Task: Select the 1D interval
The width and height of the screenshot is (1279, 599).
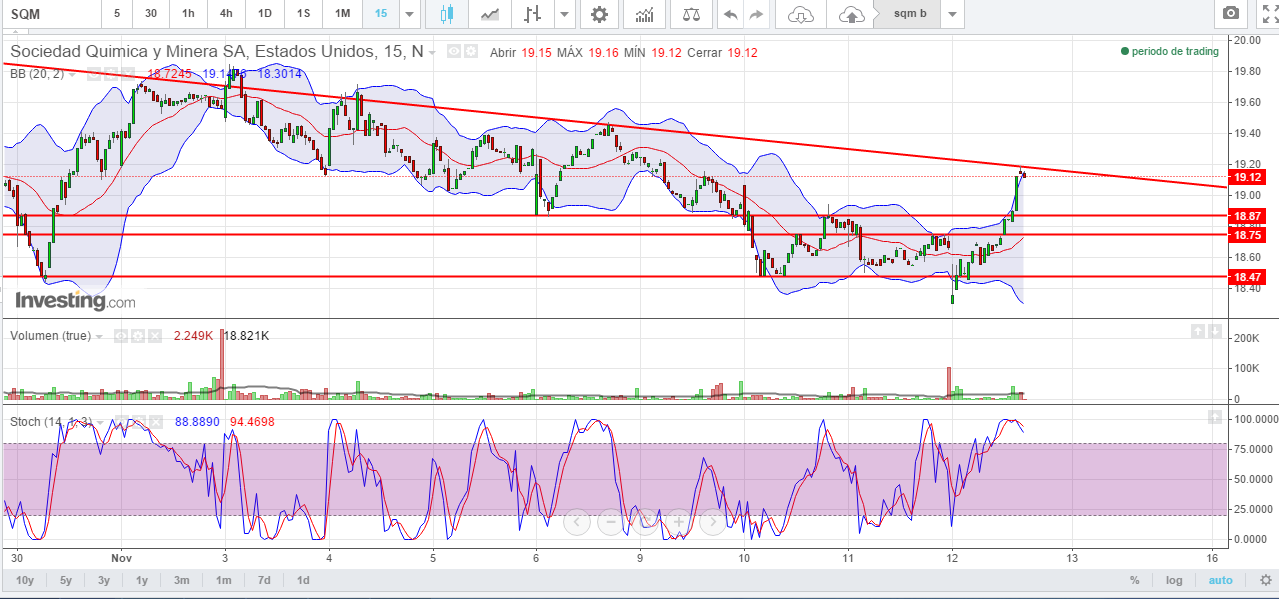Action: pos(264,14)
